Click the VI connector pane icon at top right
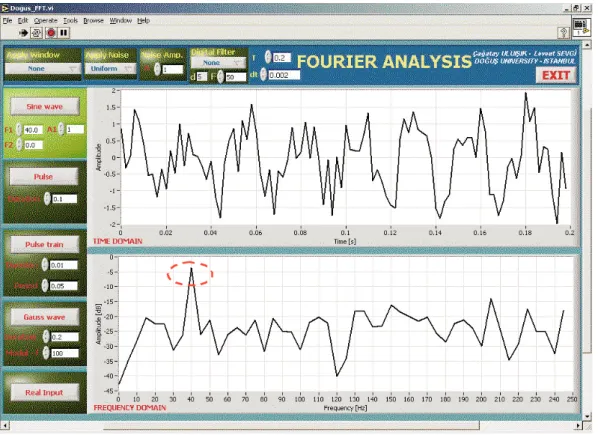Viewport: 598px width, 435px height. [x=581, y=27]
